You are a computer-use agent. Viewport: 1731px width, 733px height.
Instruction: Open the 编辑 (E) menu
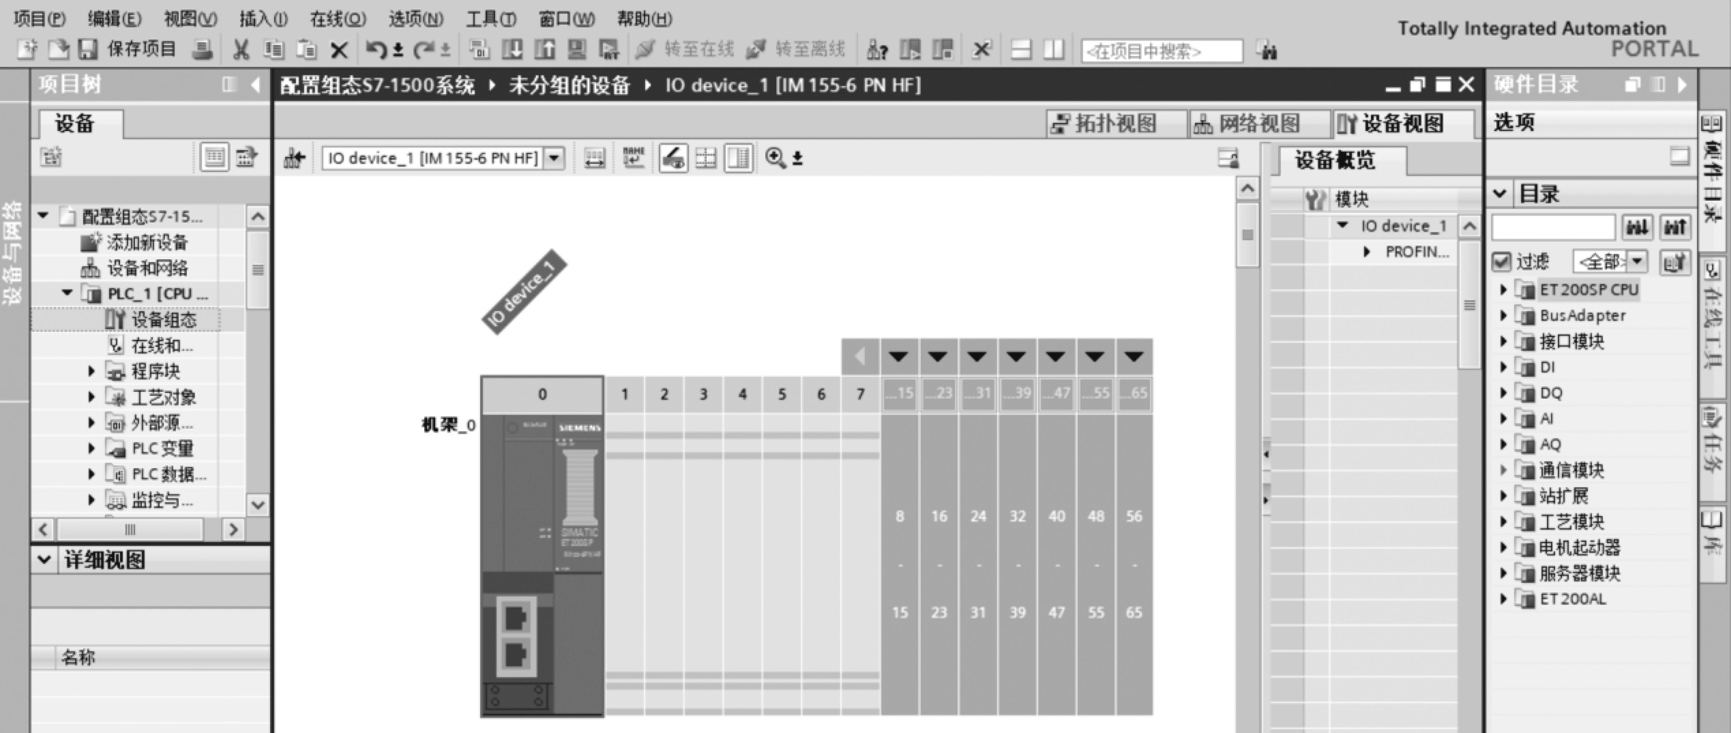click(x=114, y=18)
